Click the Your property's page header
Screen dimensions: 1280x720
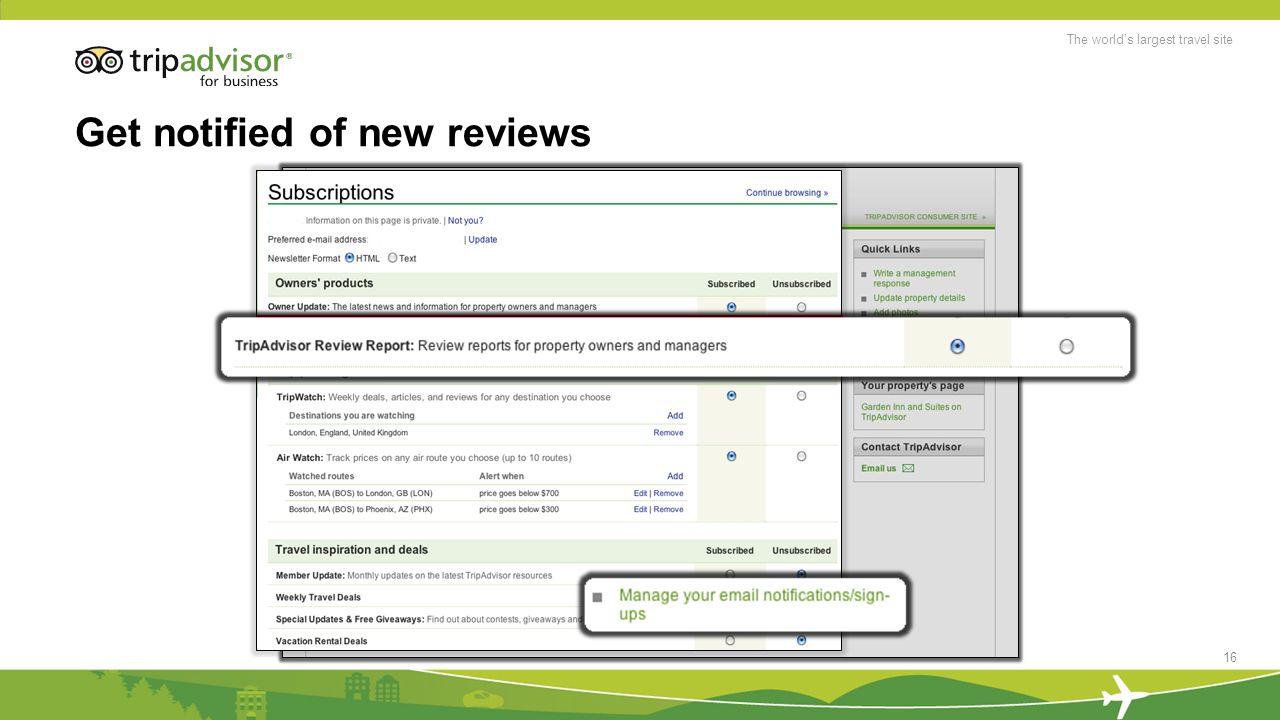pos(919,386)
